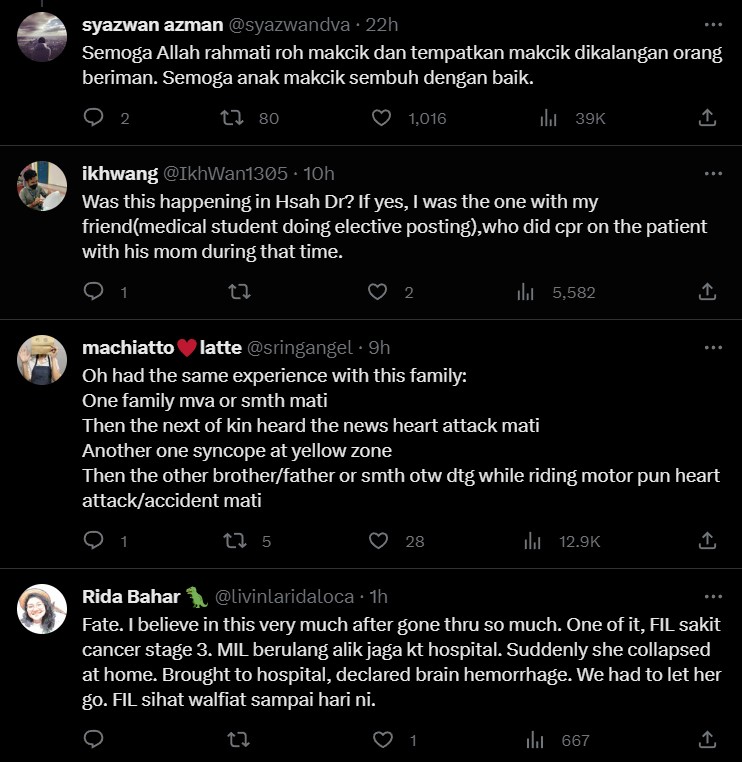
Task: Retweet syazwan azman's tweet
Action: [x=233, y=118]
